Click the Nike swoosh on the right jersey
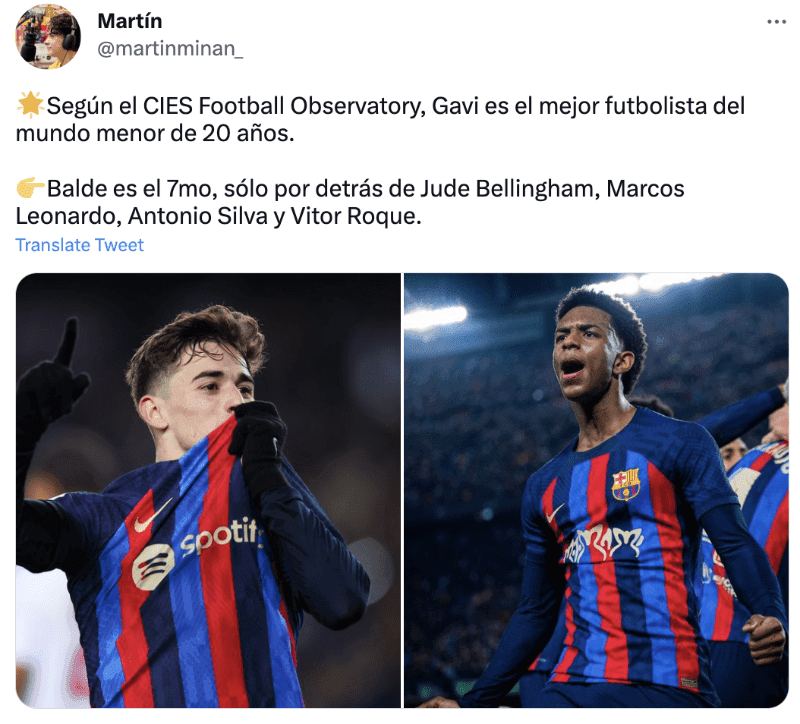The height and width of the screenshot is (724, 800). [x=555, y=513]
